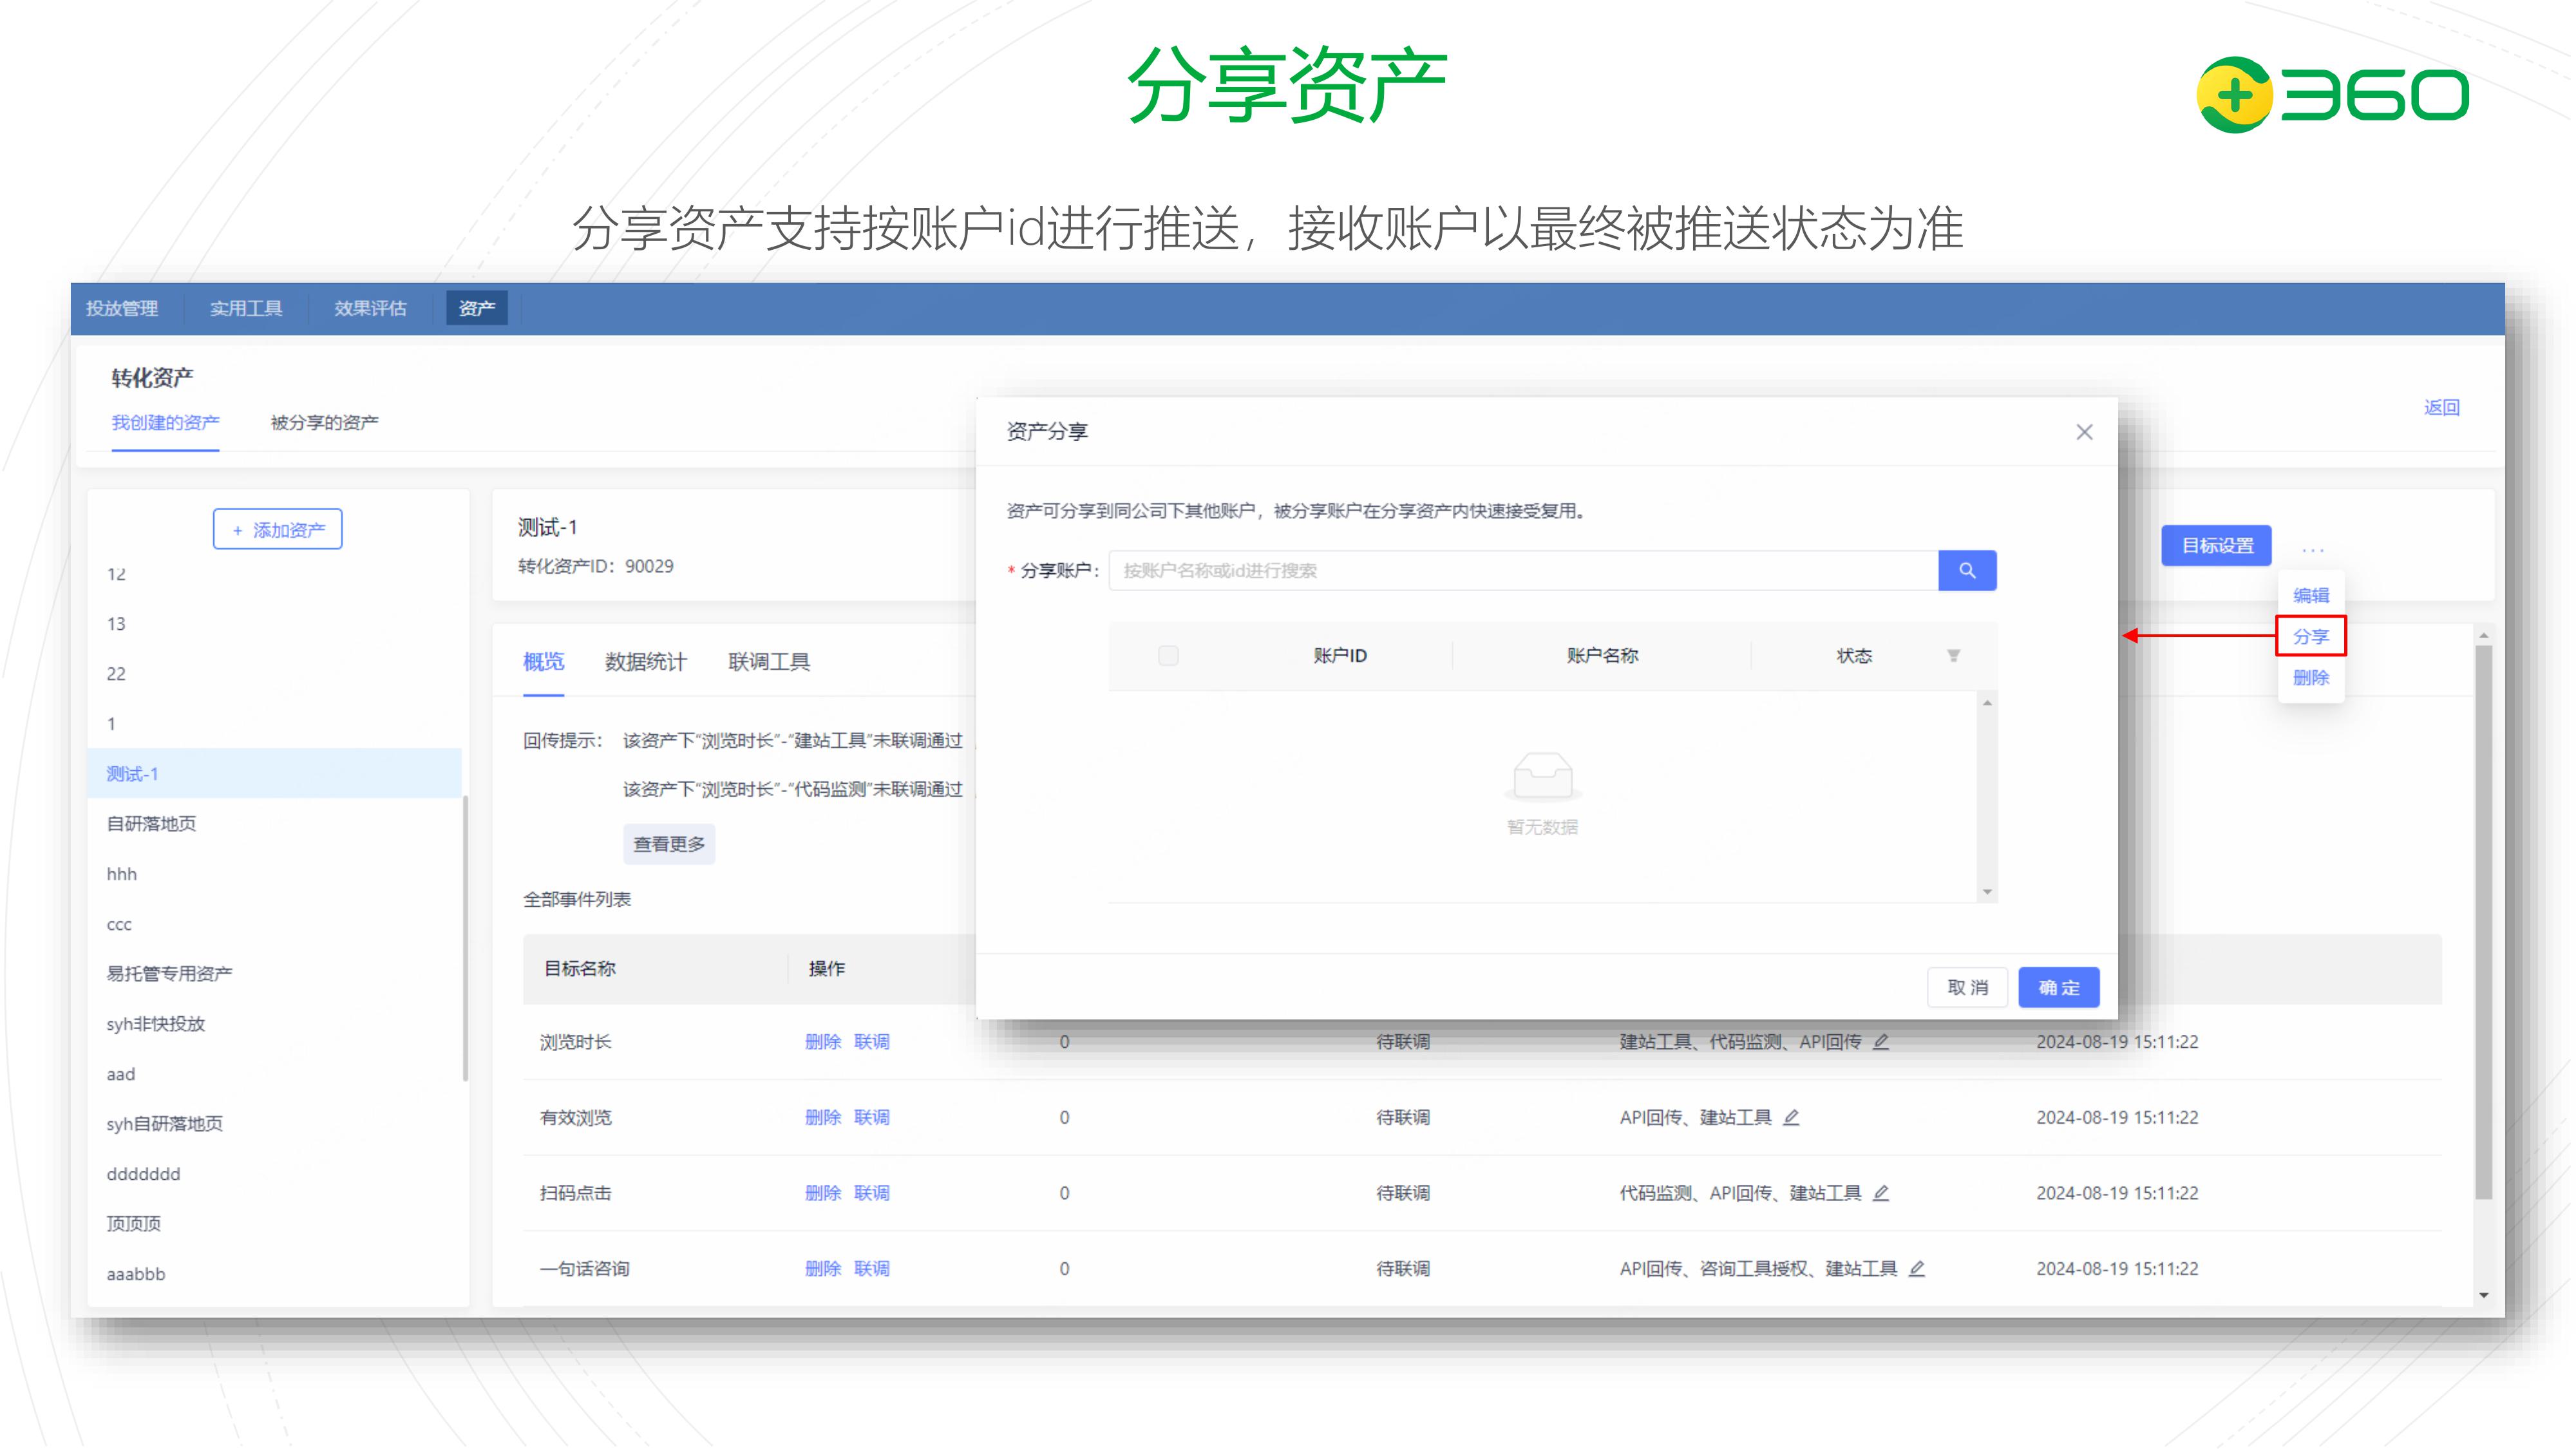This screenshot has width=2576, height=1449.
Task: Select asset 顶顶顶 in the list
Action: [275, 1224]
